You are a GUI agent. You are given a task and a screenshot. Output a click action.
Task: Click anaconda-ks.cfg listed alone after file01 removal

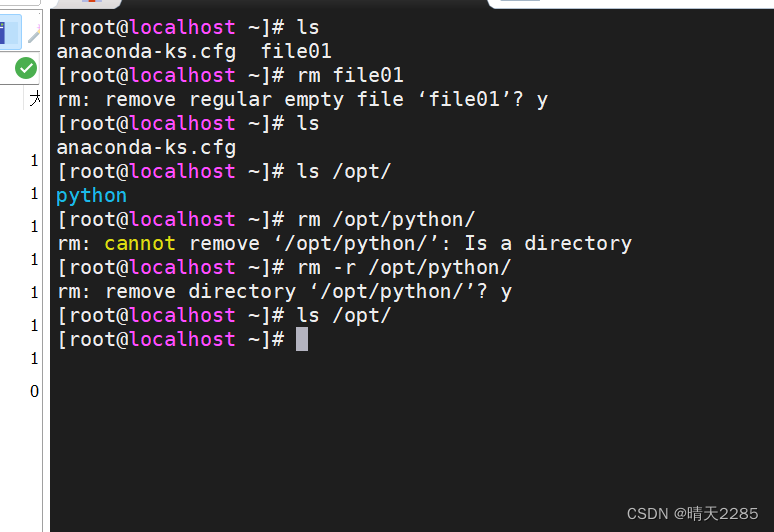click(146, 148)
